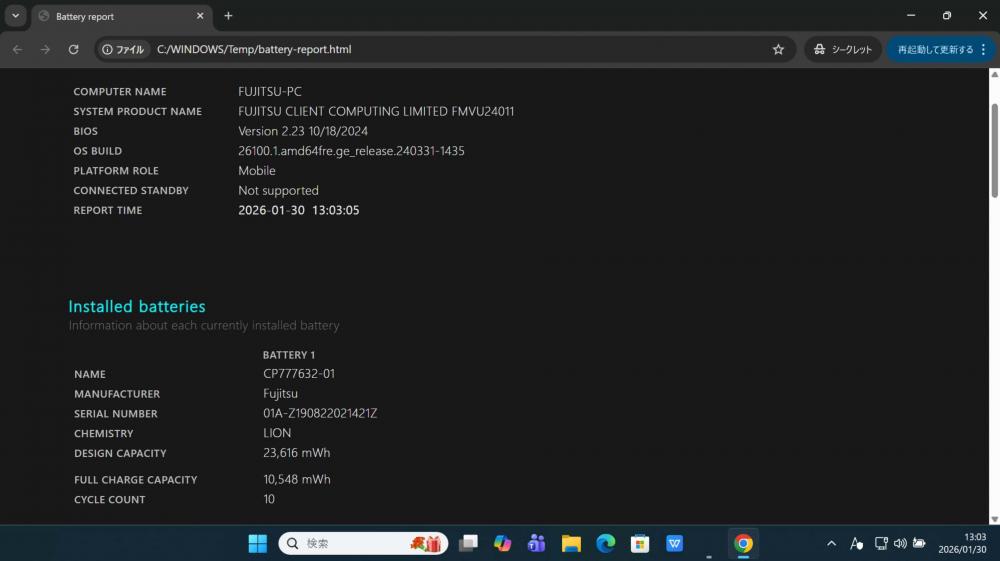Click 再起動して更新する relaunch to update button
This screenshot has width=1000, height=561.
click(935, 49)
